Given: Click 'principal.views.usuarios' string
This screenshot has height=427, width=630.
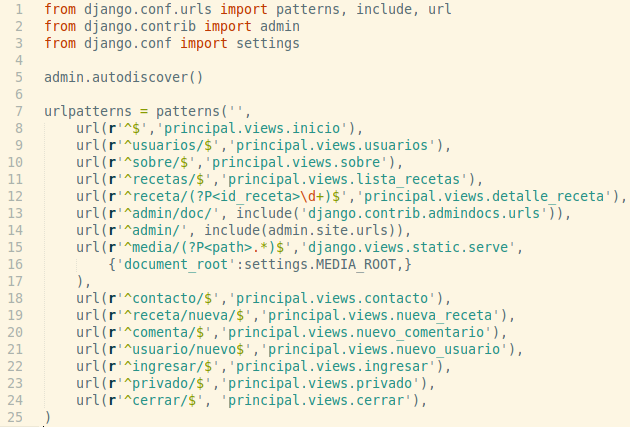Looking at the screenshot, I should click(332, 145).
